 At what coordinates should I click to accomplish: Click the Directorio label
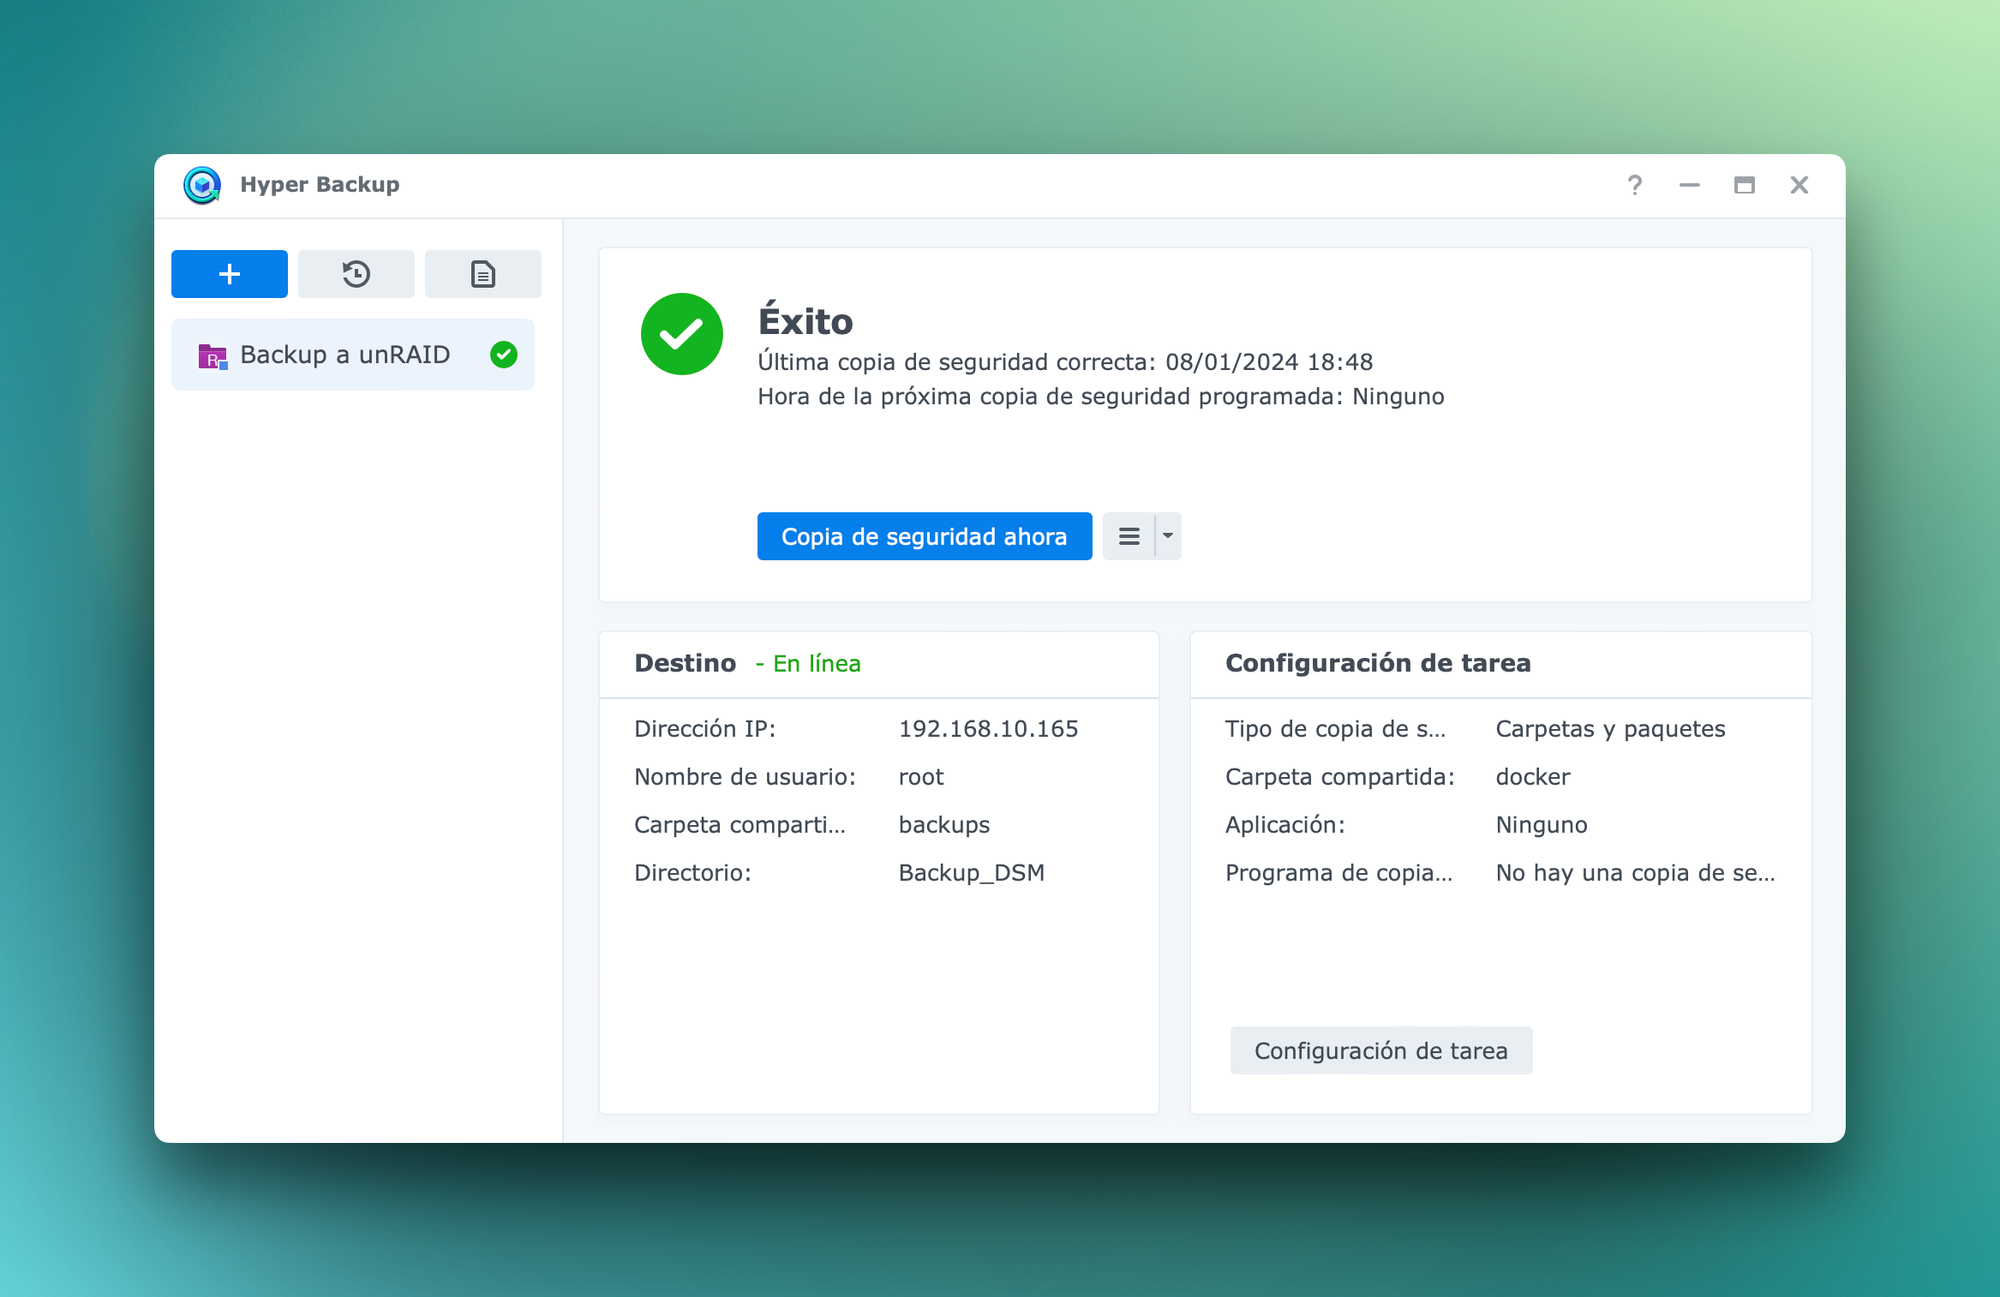[692, 873]
